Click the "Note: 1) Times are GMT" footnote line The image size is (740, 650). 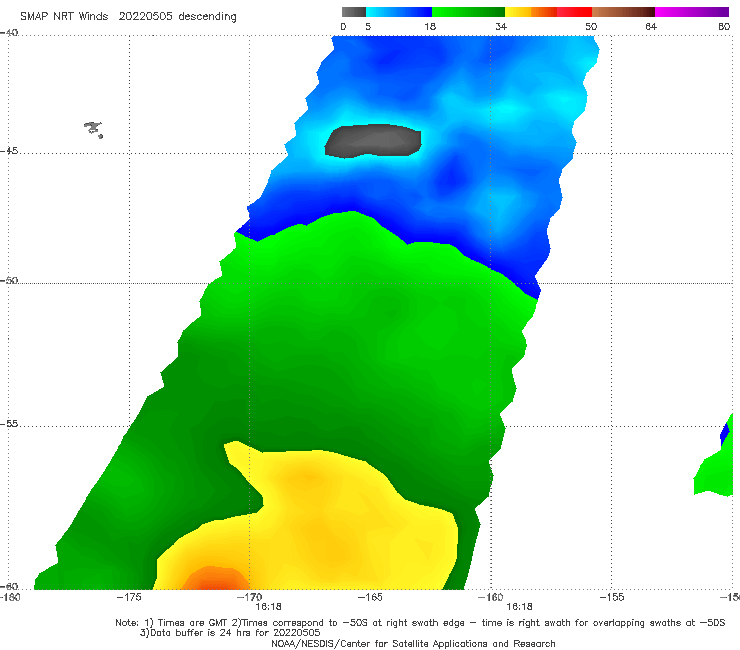tap(420, 623)
